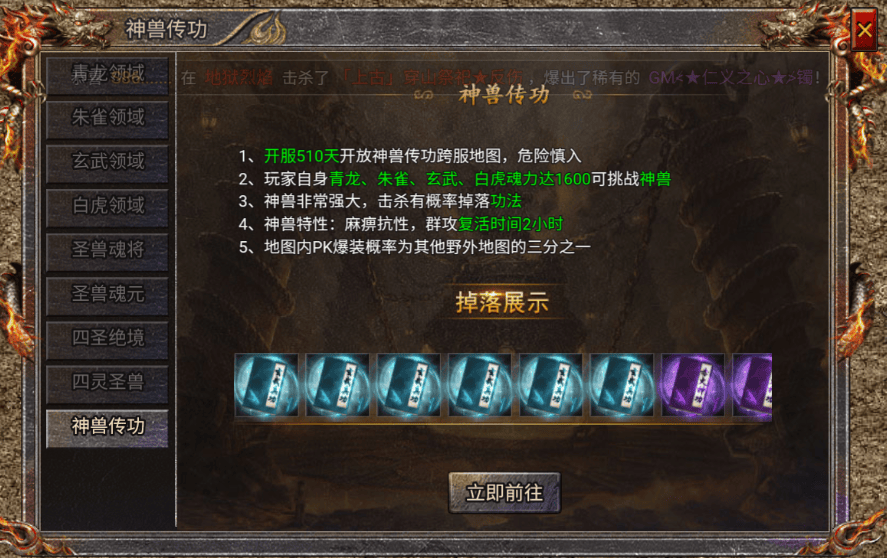Switch to the 朱雀领域 tab

click(x=107, y=118)
